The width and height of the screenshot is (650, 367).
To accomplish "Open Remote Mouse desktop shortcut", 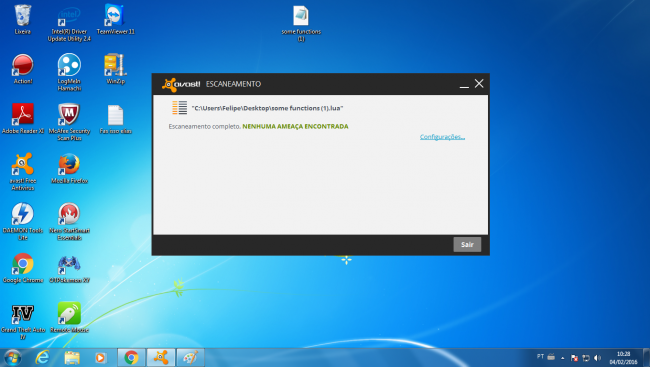I will [x=69, y=318].
